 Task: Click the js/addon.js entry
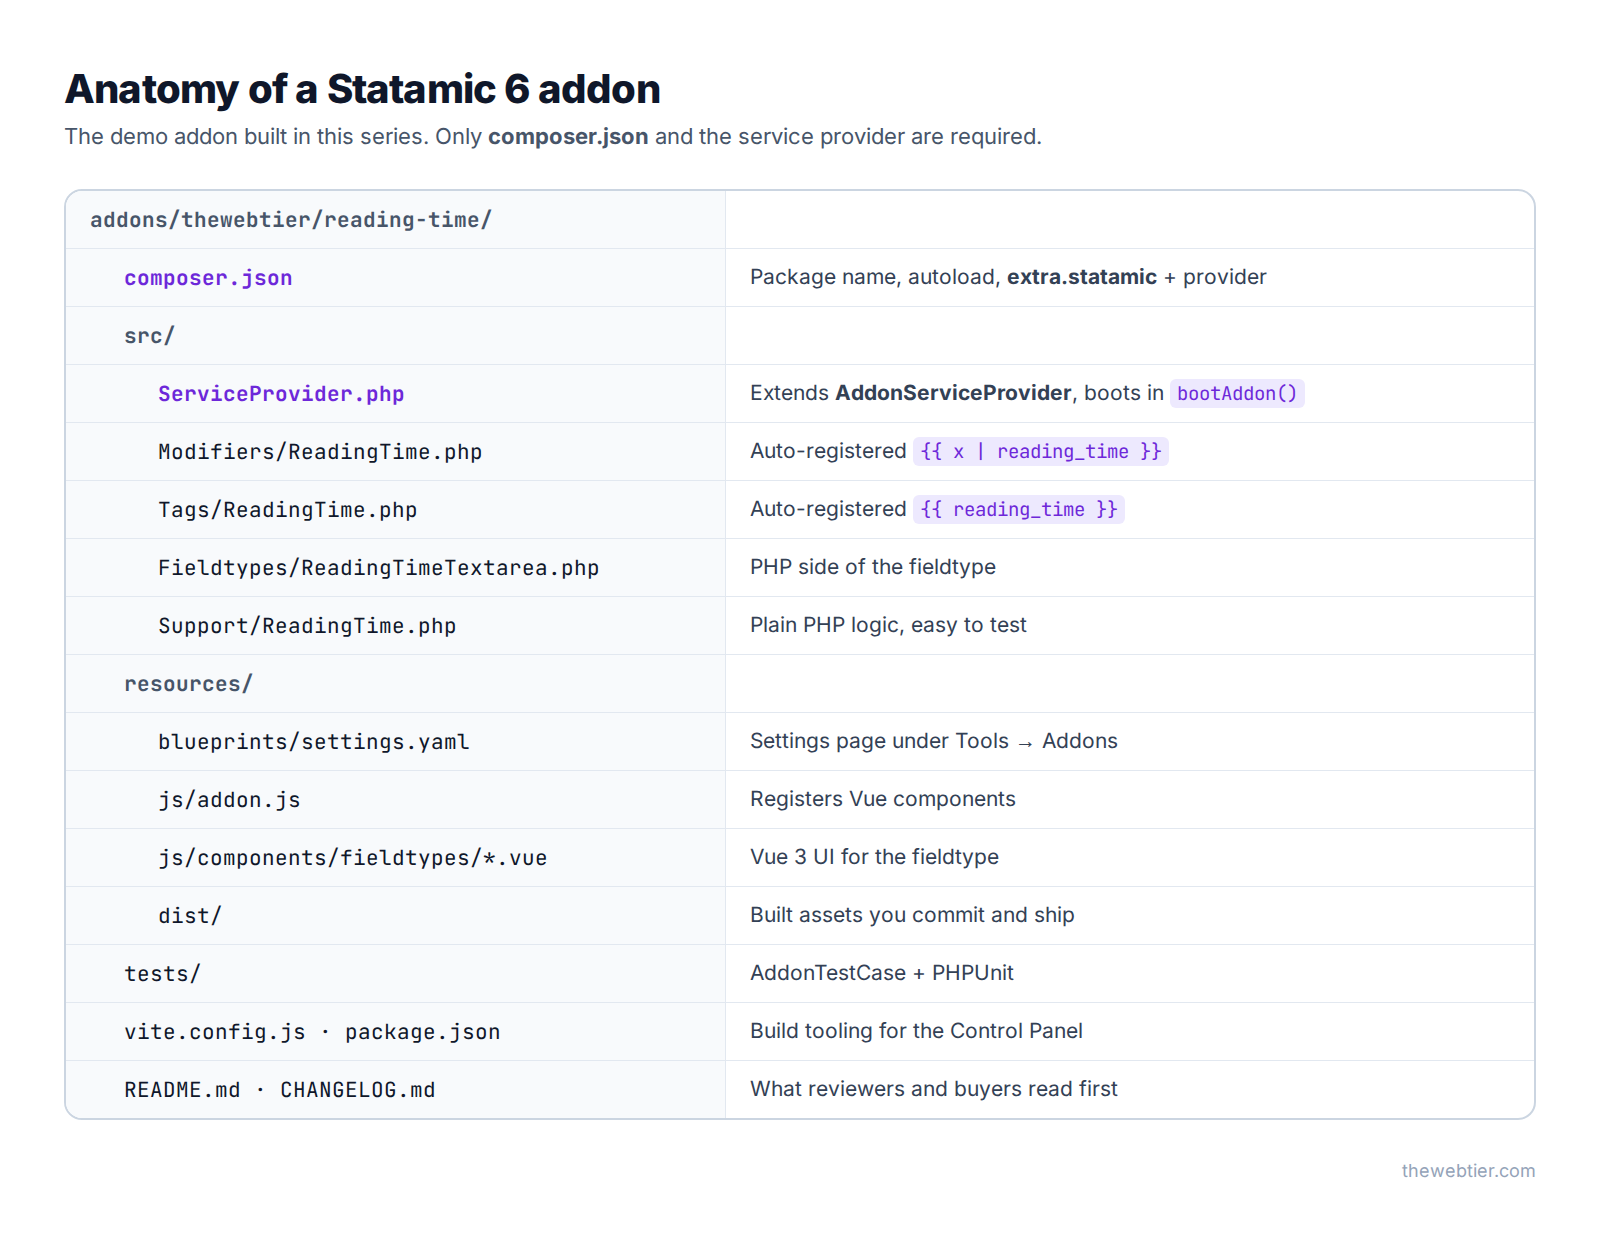click(229, 800)
